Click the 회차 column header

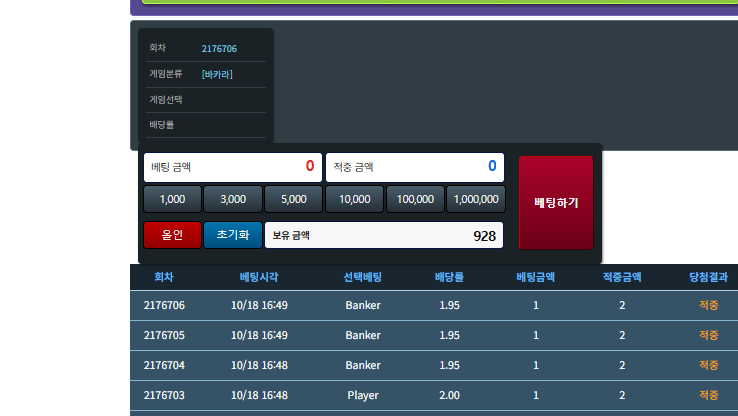pyautogui.click(x=164, y=277)
